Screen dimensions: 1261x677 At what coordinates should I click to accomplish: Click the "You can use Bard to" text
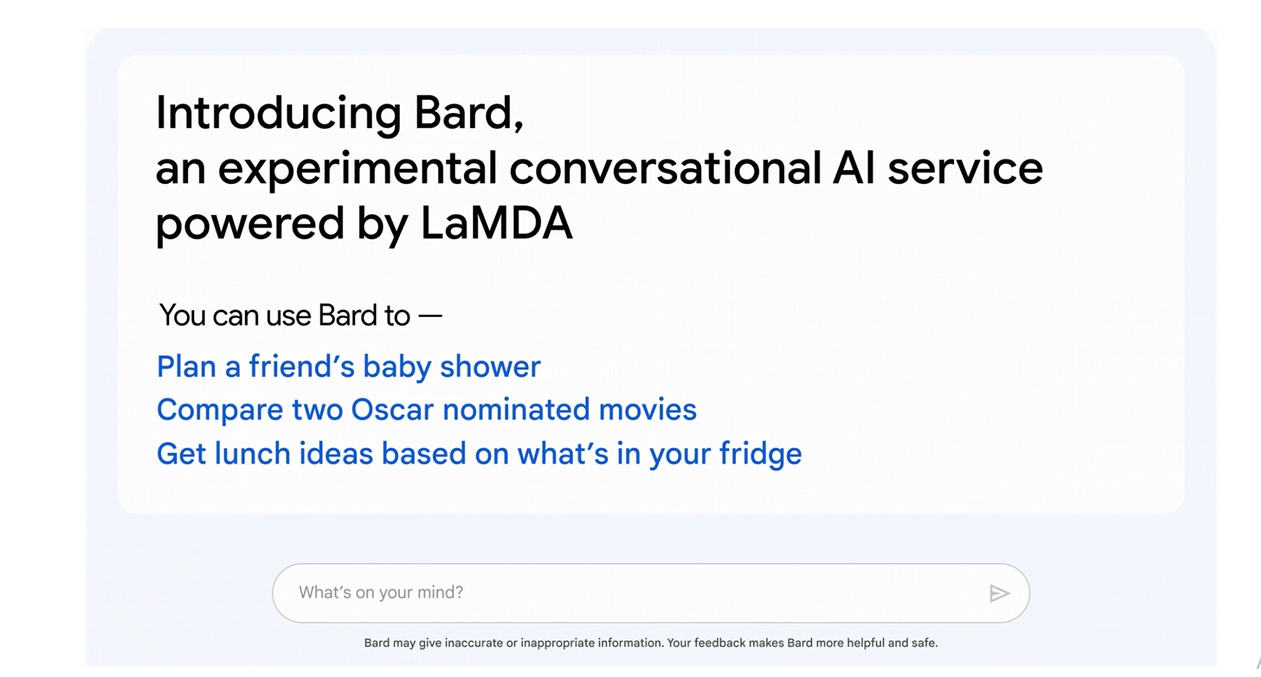(x=285, y=316)
